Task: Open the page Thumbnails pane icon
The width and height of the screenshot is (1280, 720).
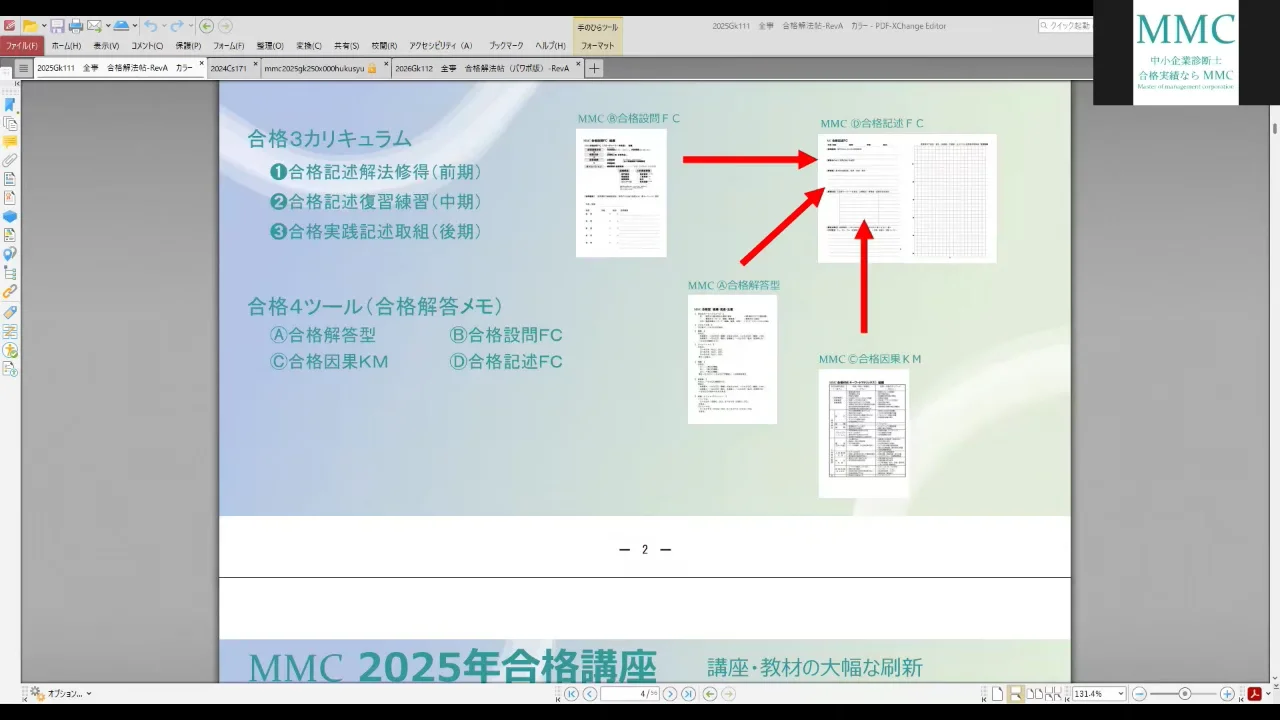Action: coord(10,123)
